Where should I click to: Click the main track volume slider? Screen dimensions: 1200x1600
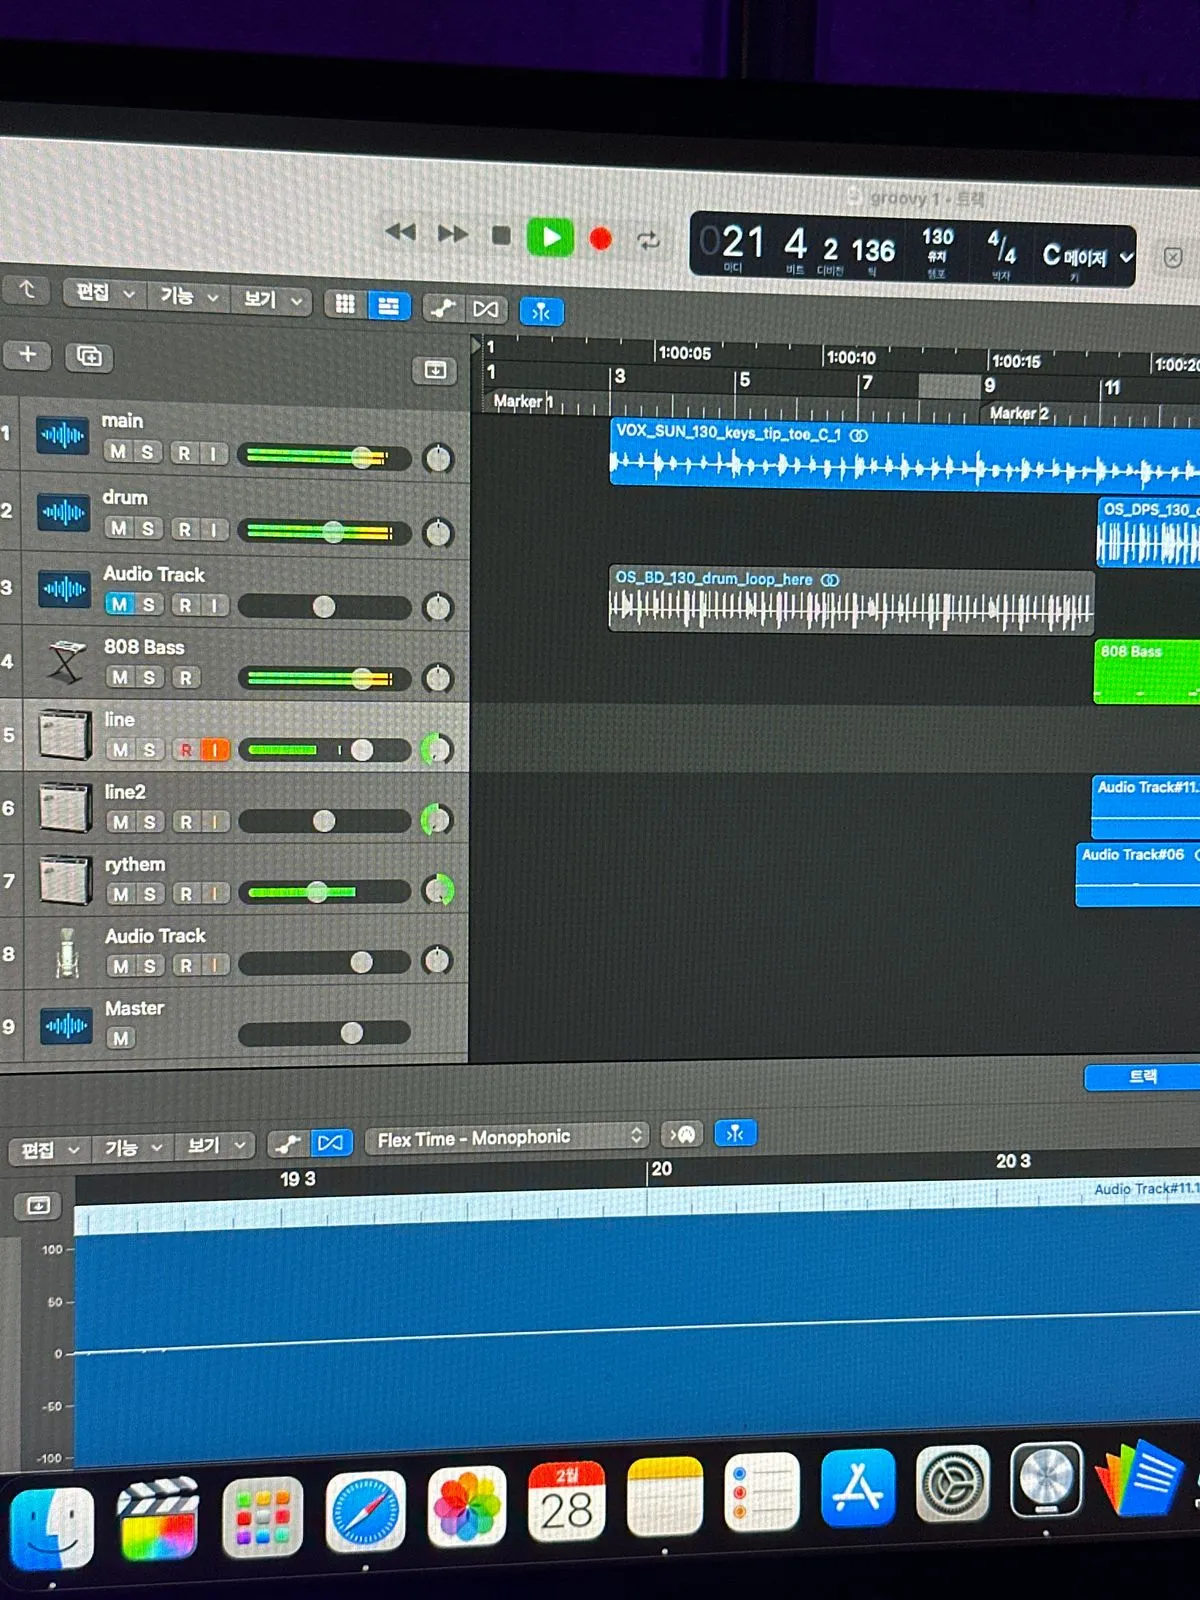tap(325, 457)
